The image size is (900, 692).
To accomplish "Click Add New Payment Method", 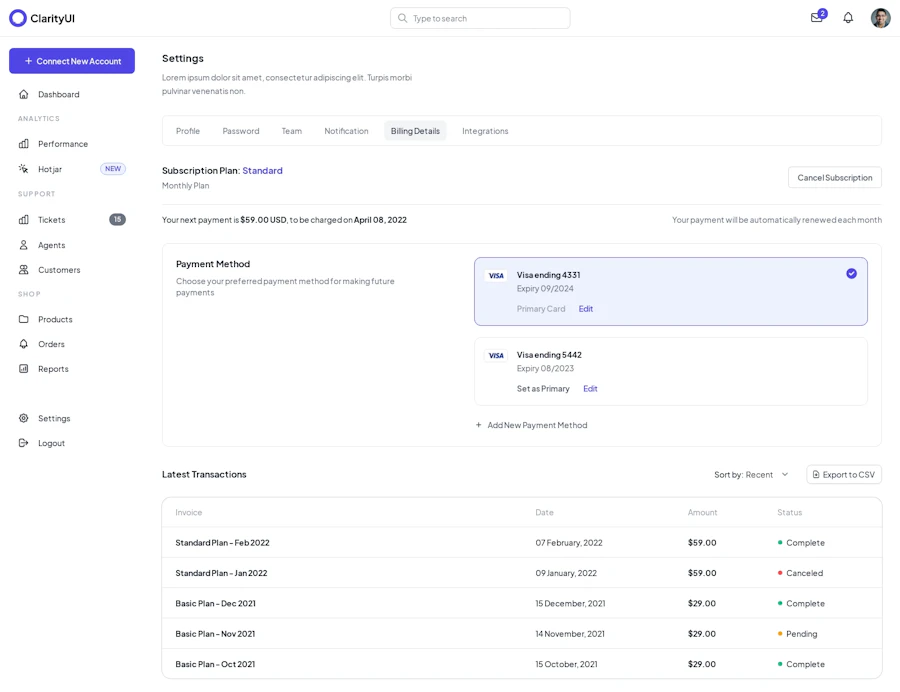I will point(532,425).
